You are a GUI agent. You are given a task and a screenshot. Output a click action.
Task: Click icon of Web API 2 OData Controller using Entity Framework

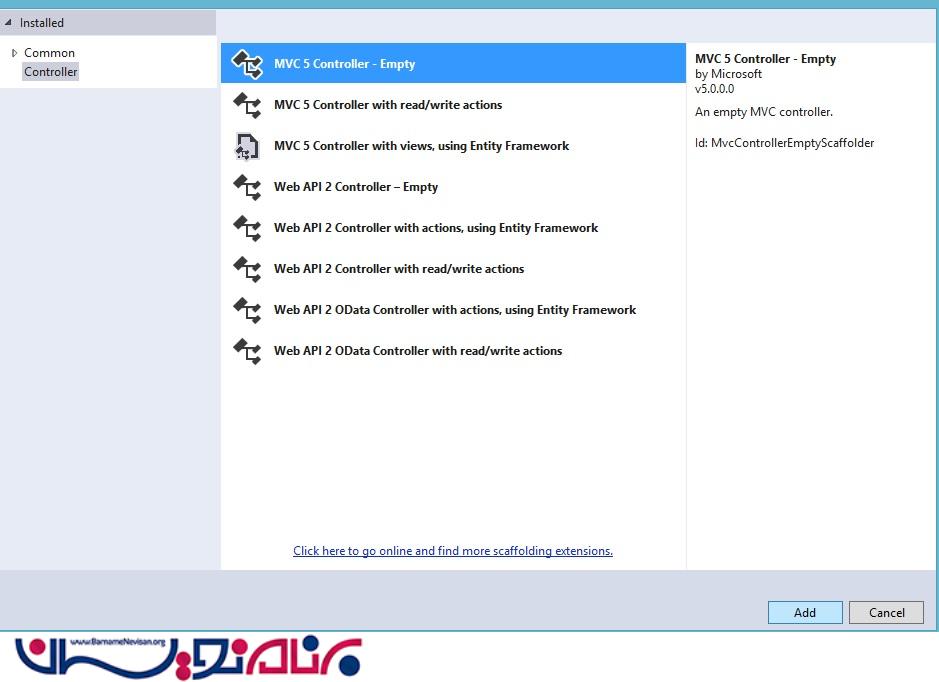[247, 310]
